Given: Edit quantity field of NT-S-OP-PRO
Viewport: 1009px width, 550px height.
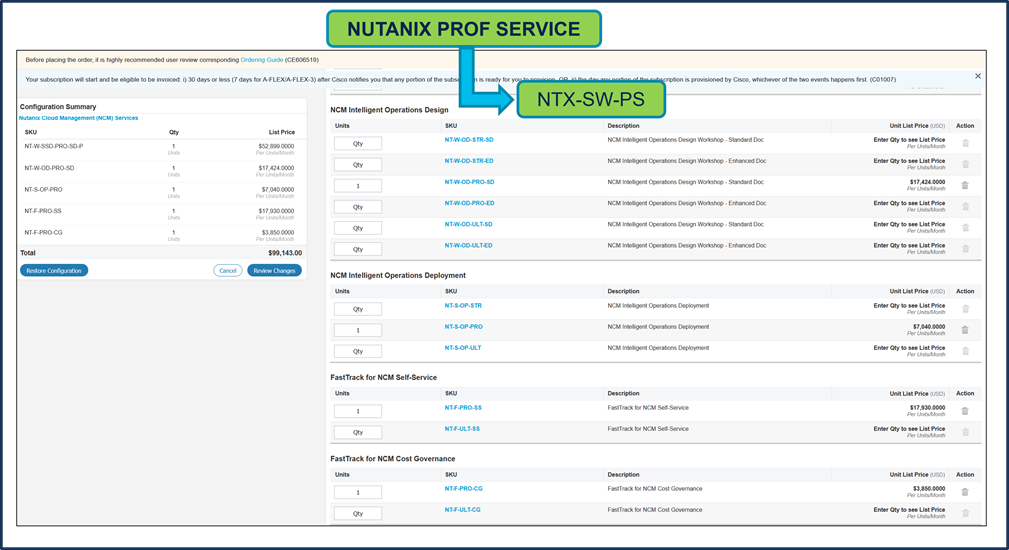Looking at the screenshot, I should [x=358, y=331].
